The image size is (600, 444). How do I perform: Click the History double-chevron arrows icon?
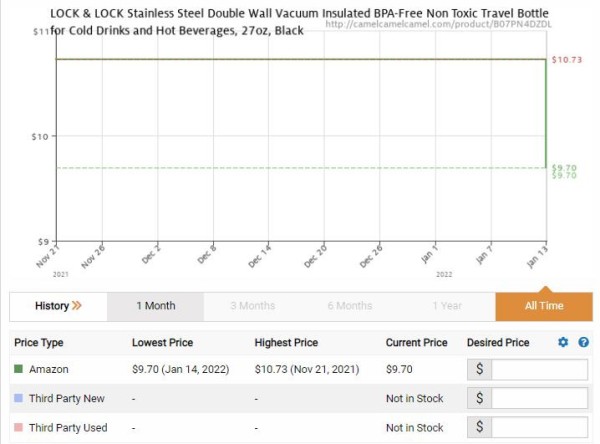click(x=77, y=305)
